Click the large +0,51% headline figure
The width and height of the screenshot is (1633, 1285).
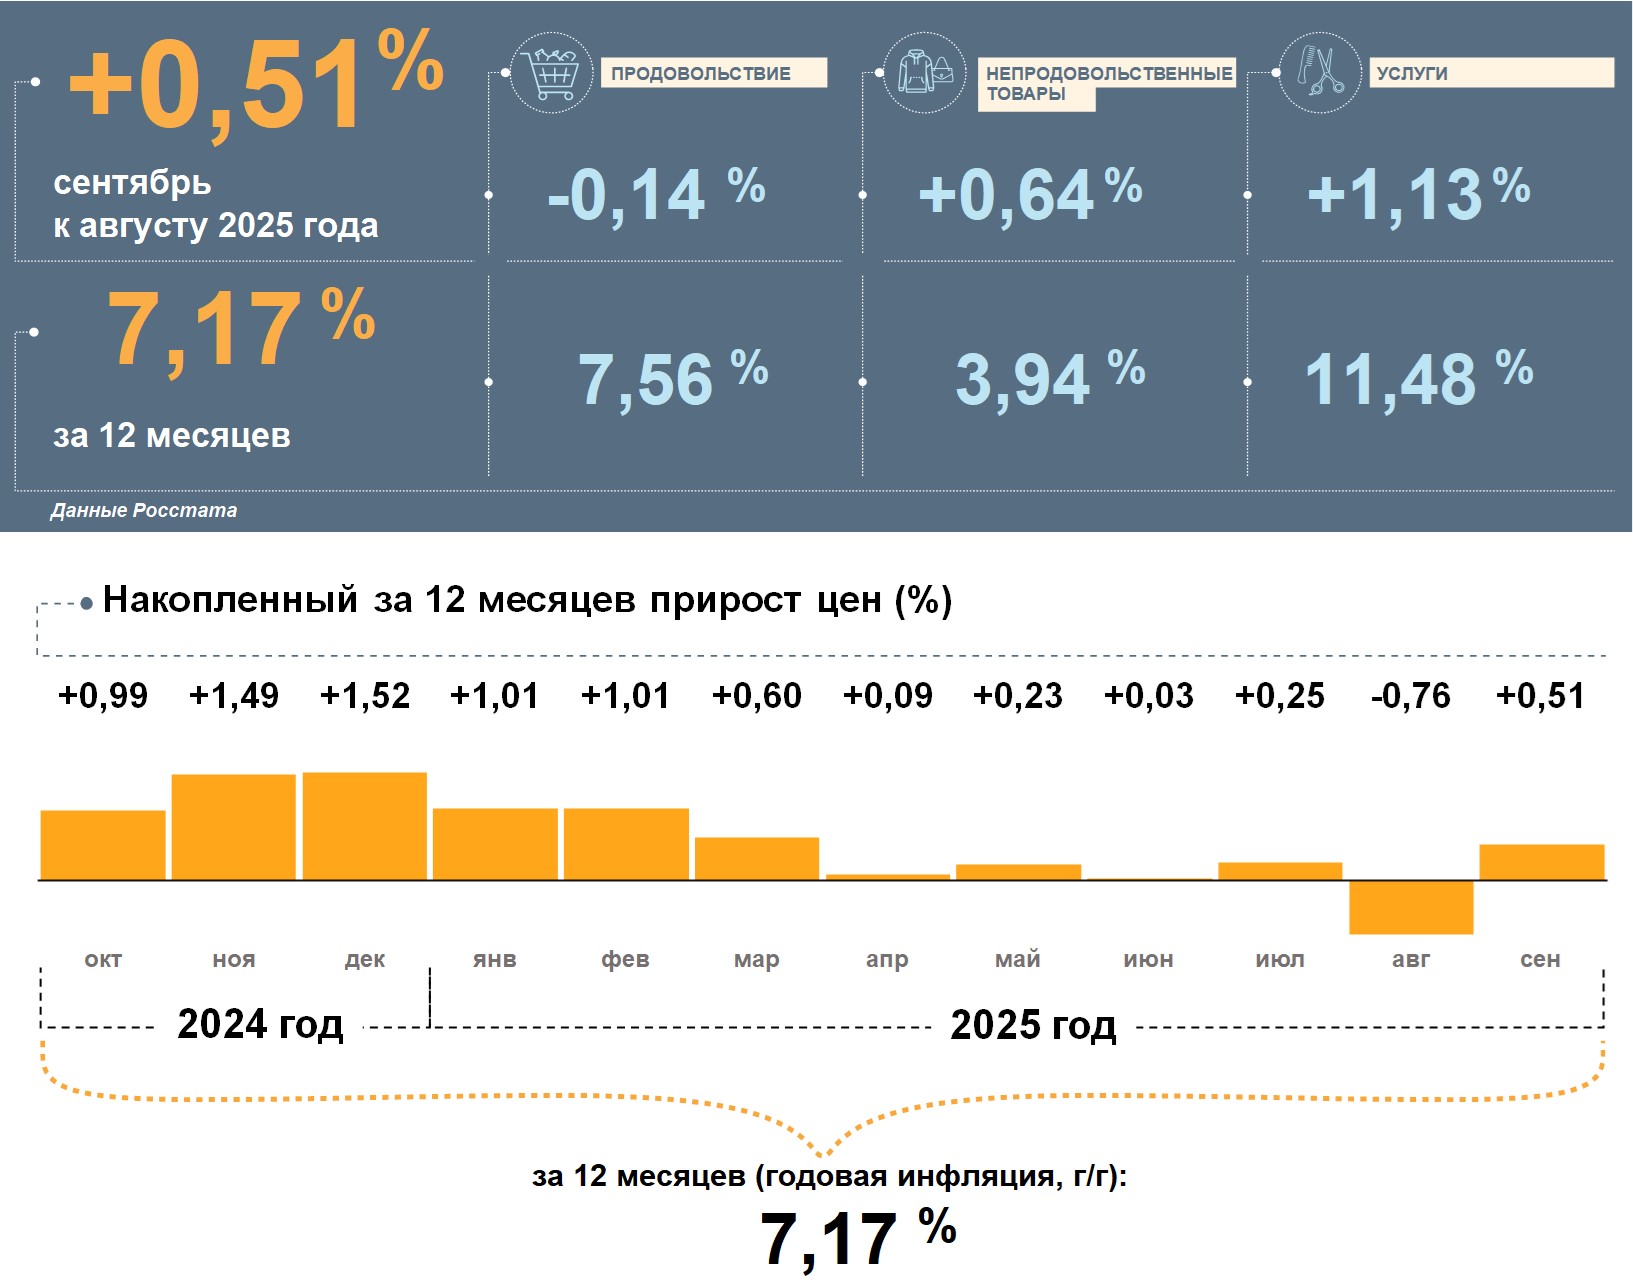point(255,85)
